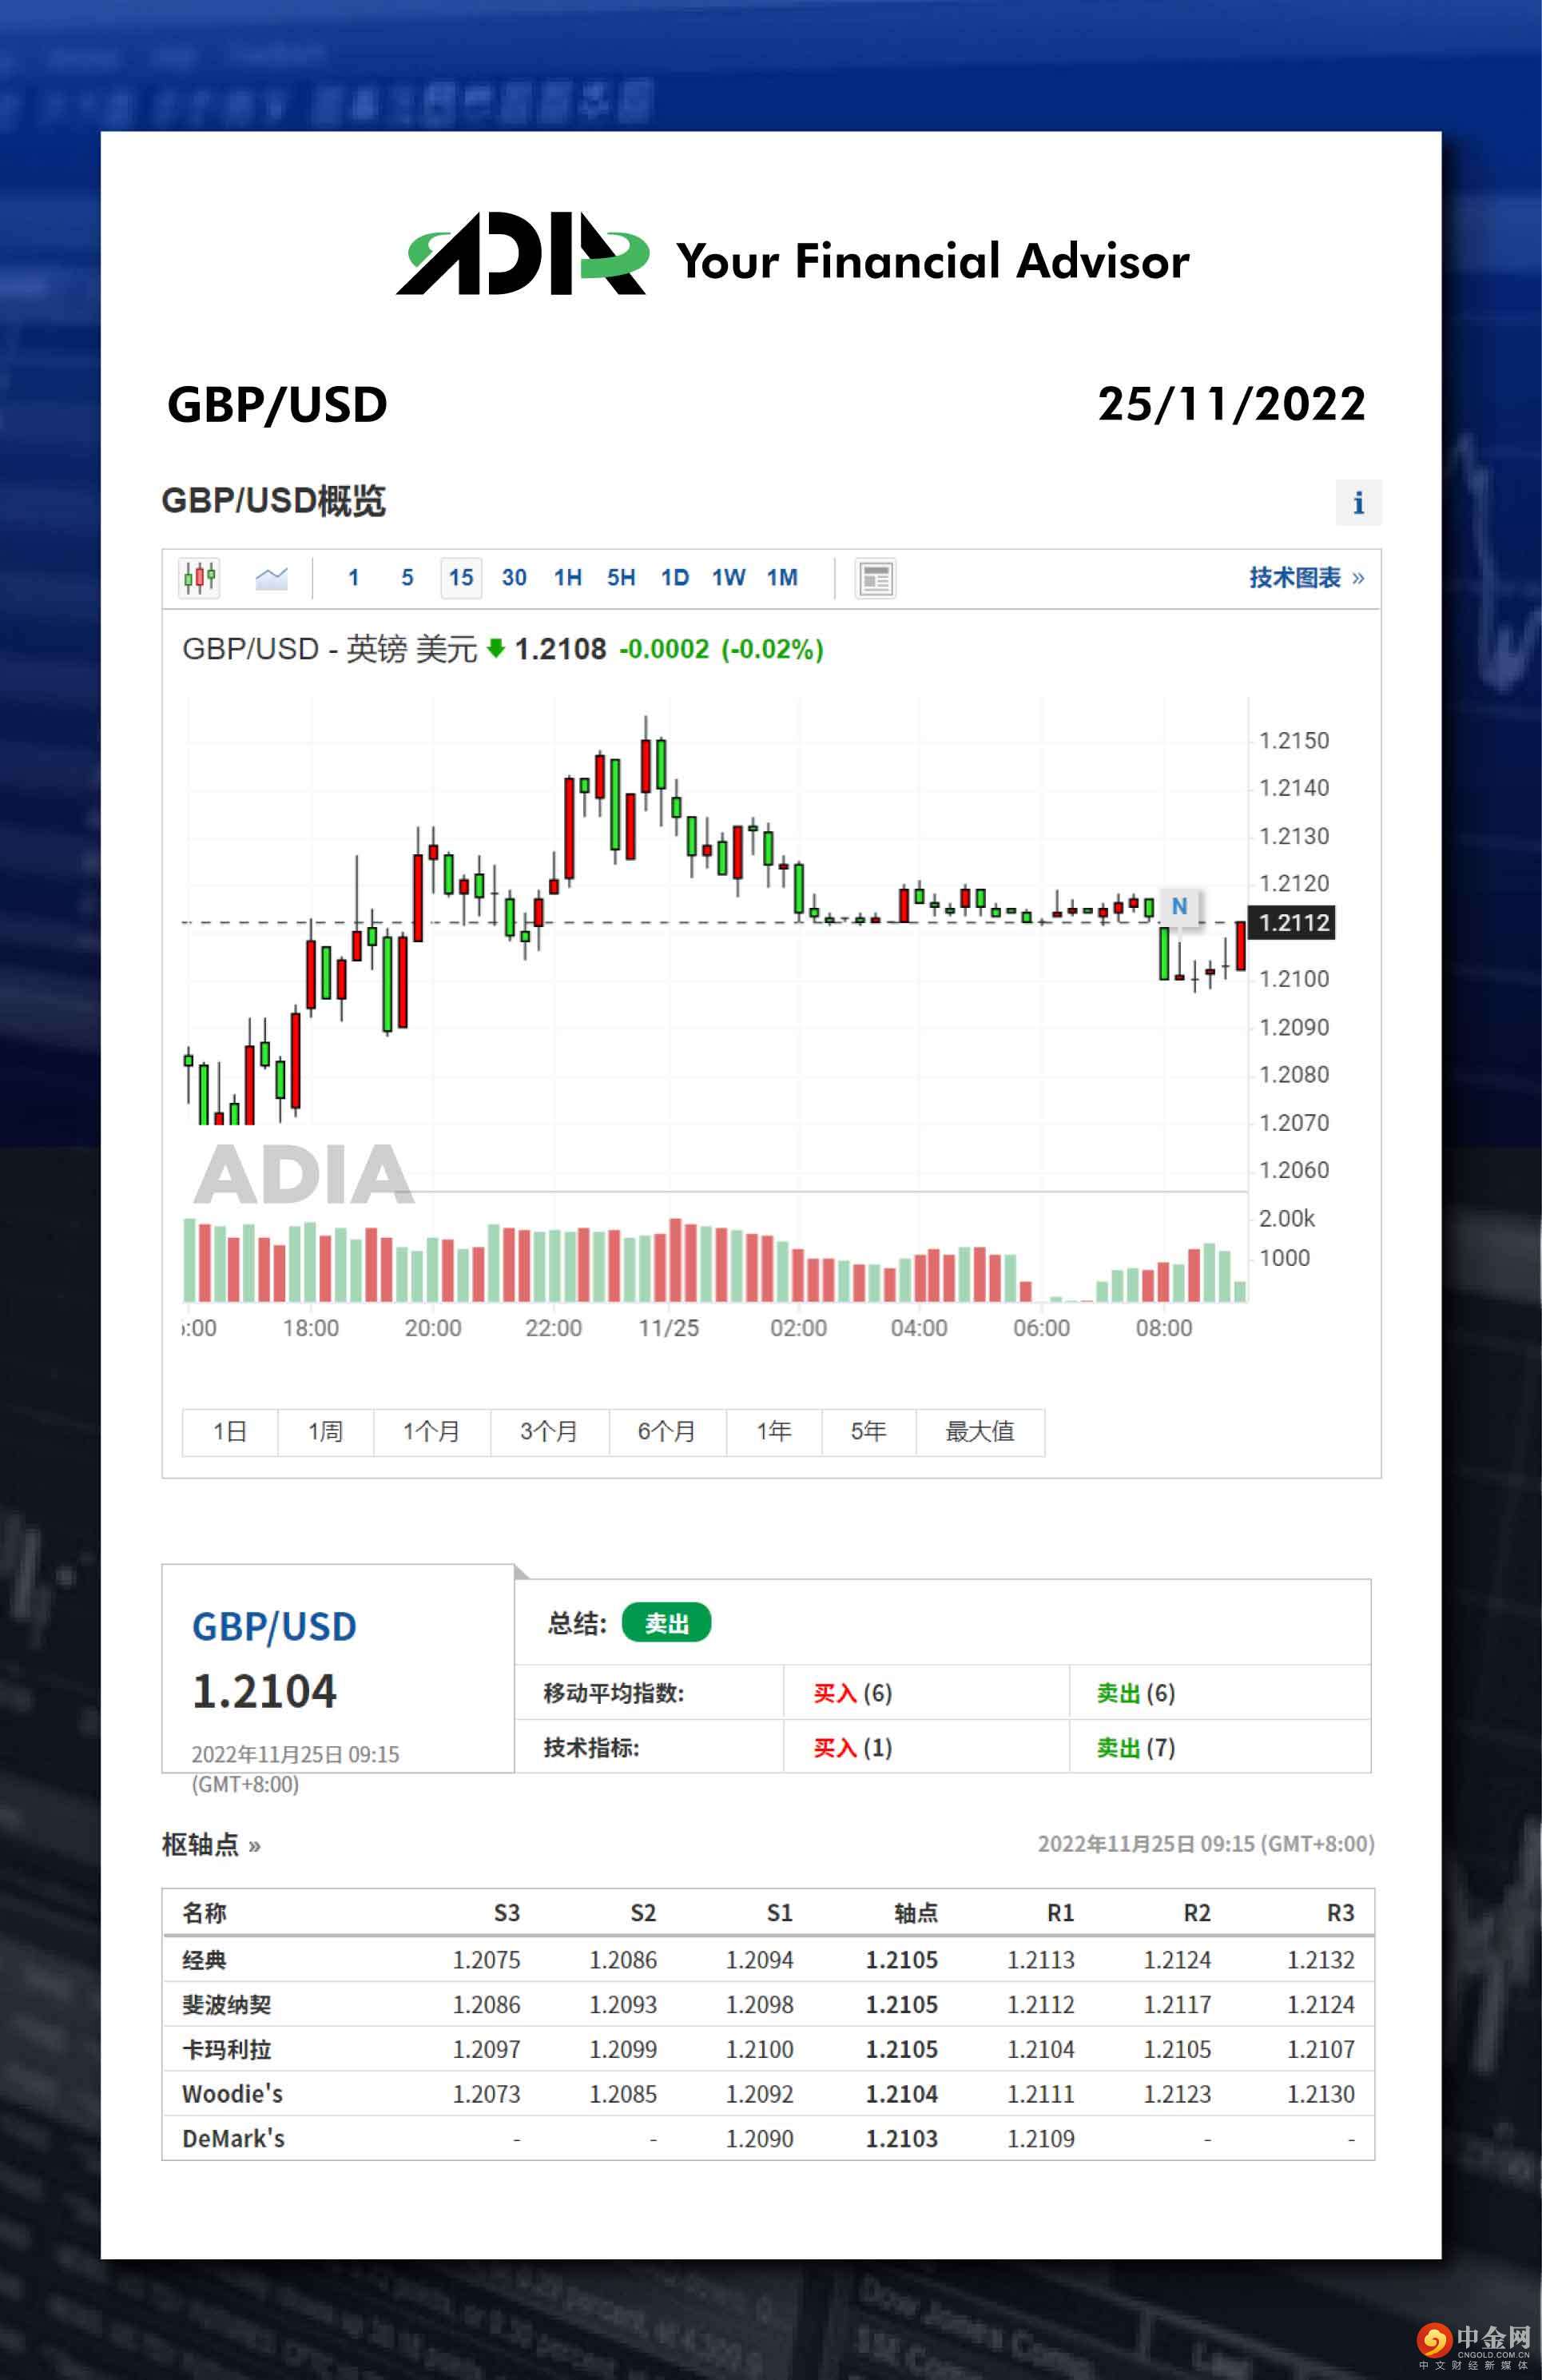Open the GBP/USD link in summary box
1542x2380 pixels.
pyautogui.click(x=274, y=1627)
